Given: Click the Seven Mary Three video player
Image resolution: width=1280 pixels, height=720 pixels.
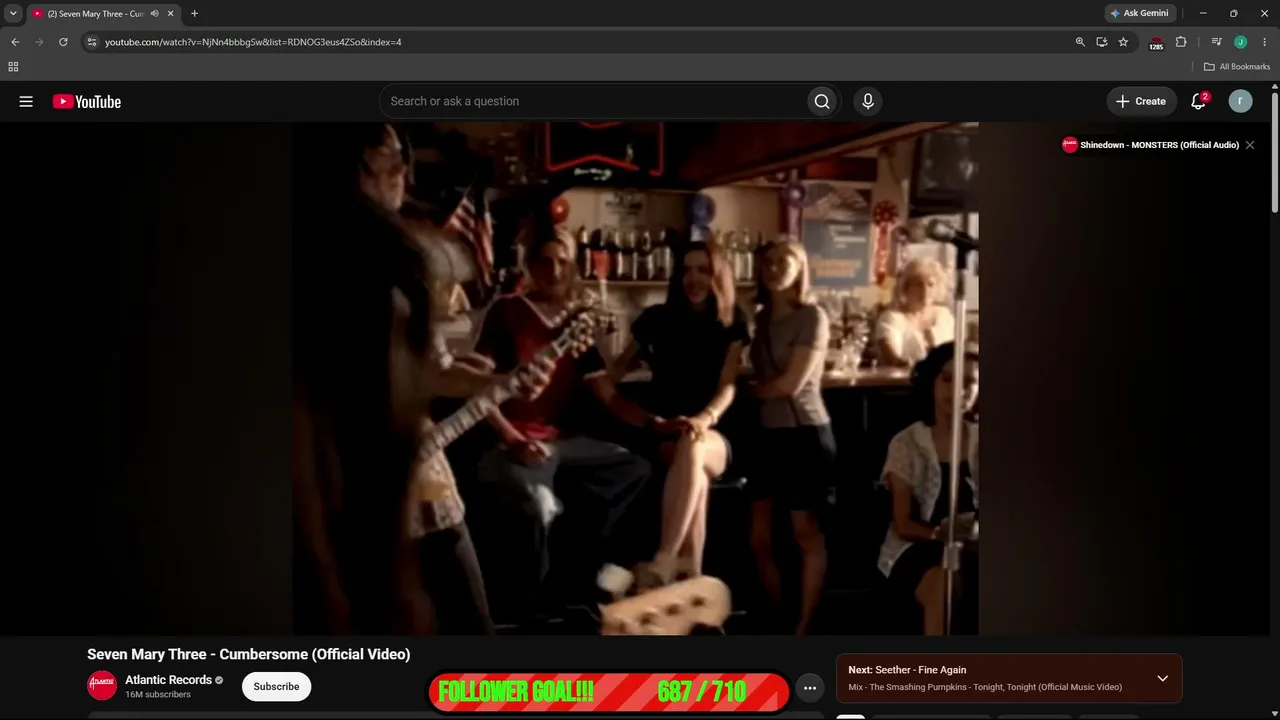Looking at the screenshot, I should [x=635, y=378].
